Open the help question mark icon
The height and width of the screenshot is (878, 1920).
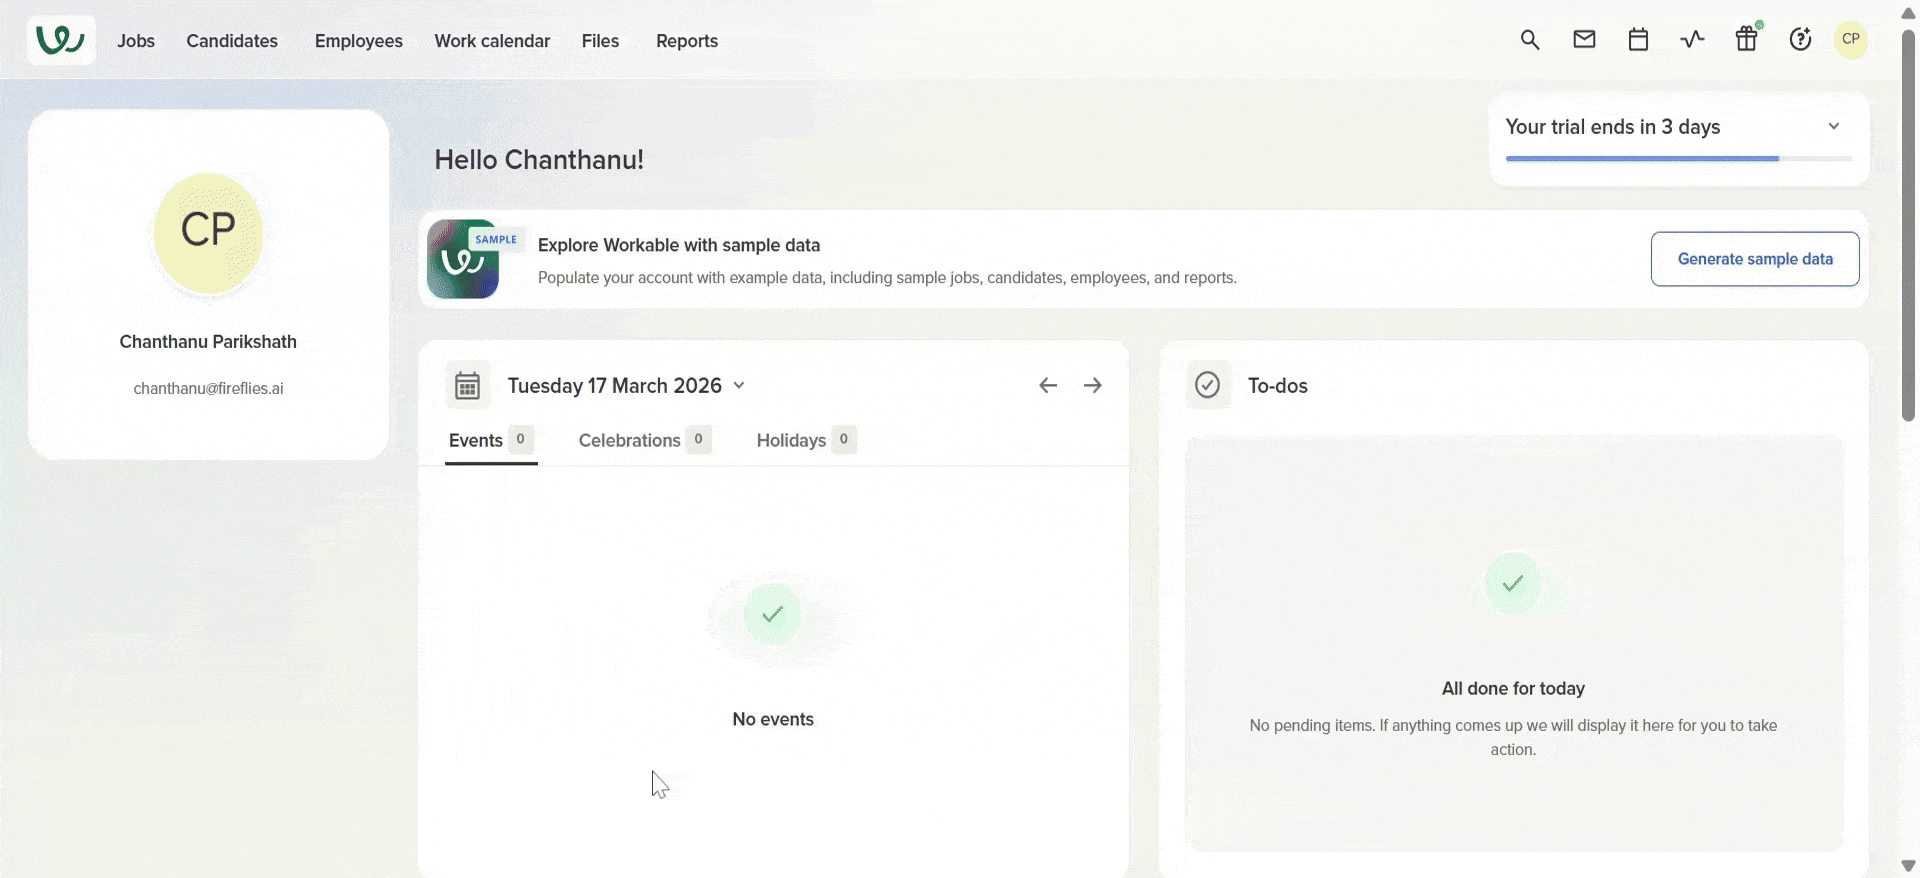[1800, 40]
